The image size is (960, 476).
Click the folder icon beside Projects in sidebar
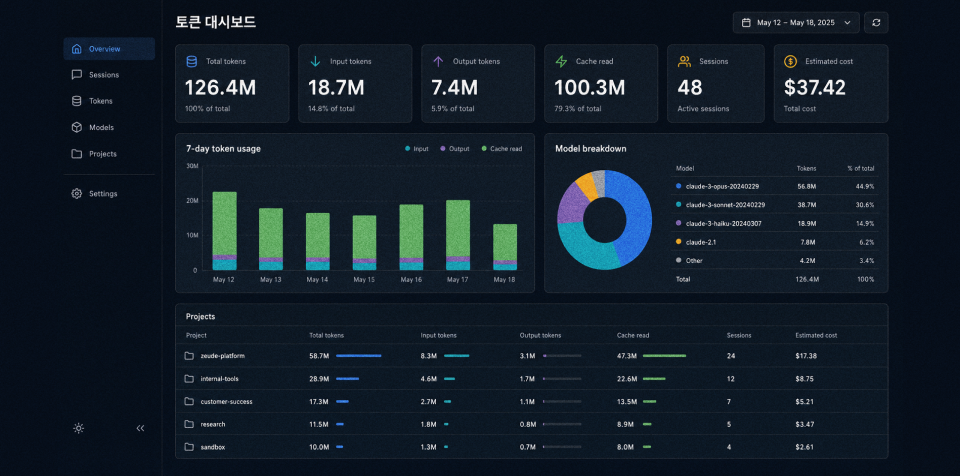77,154
